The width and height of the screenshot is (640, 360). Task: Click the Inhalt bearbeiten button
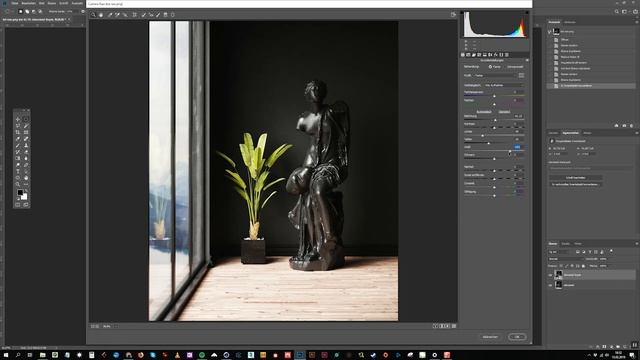click(576, 178)
